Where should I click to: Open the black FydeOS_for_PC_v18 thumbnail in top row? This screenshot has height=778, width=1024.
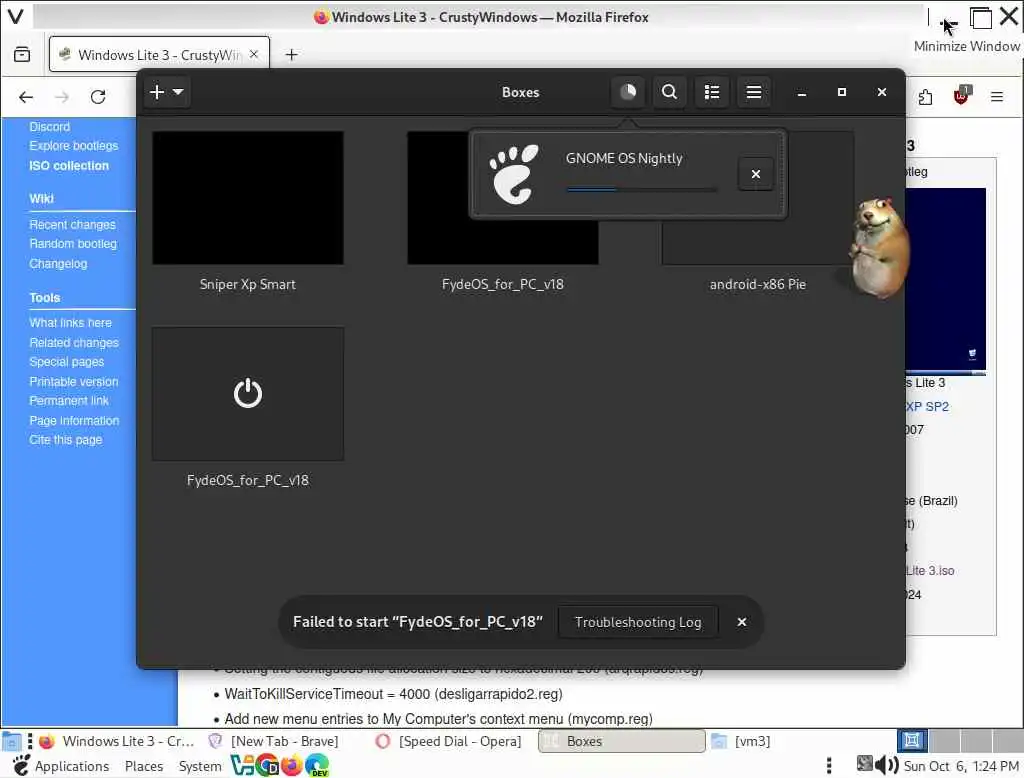click(502, 198)
